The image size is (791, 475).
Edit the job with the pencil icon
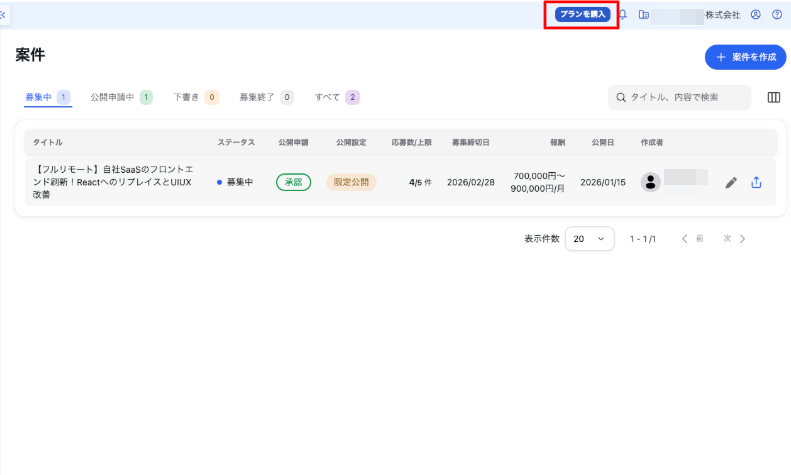pos(730,183)
